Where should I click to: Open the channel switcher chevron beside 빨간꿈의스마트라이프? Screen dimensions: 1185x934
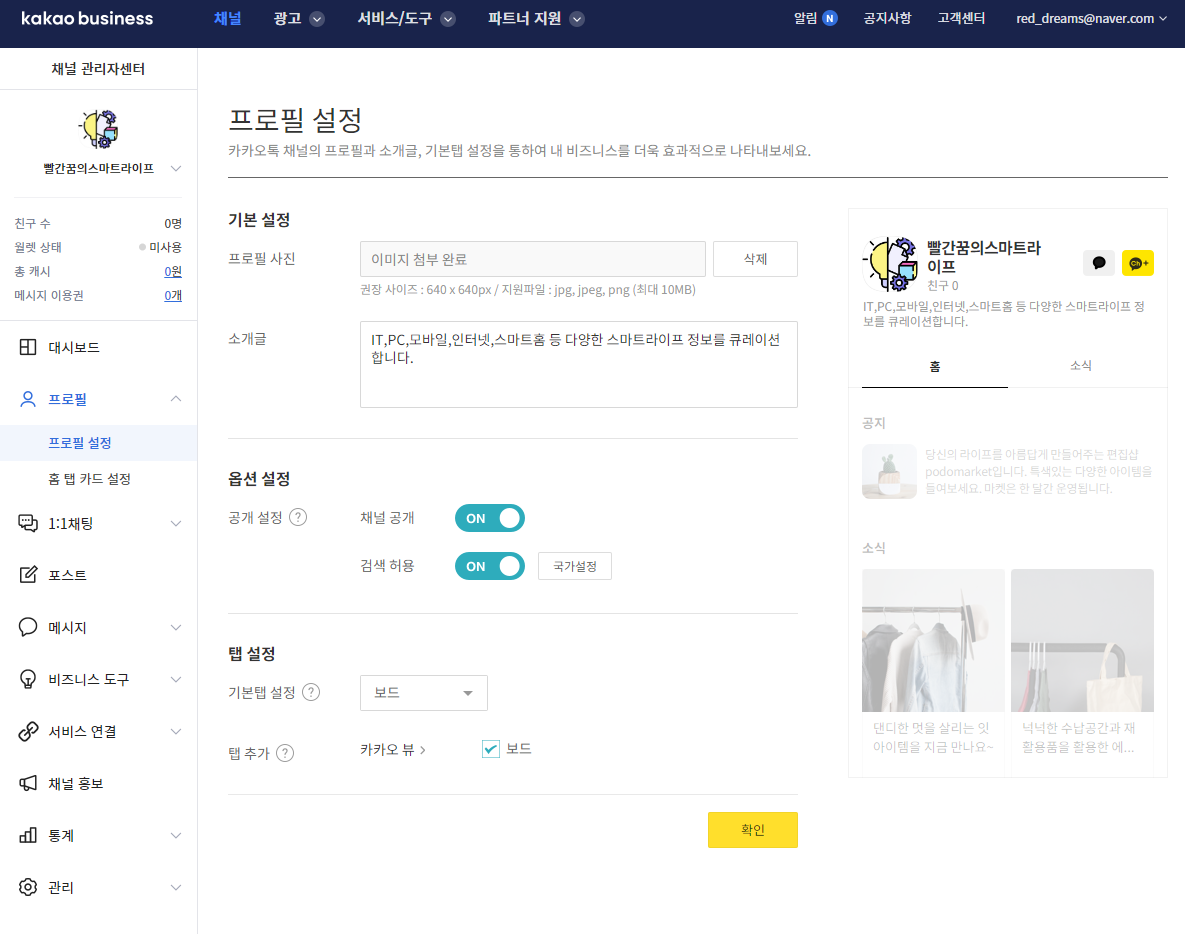[x=176, y=169]
